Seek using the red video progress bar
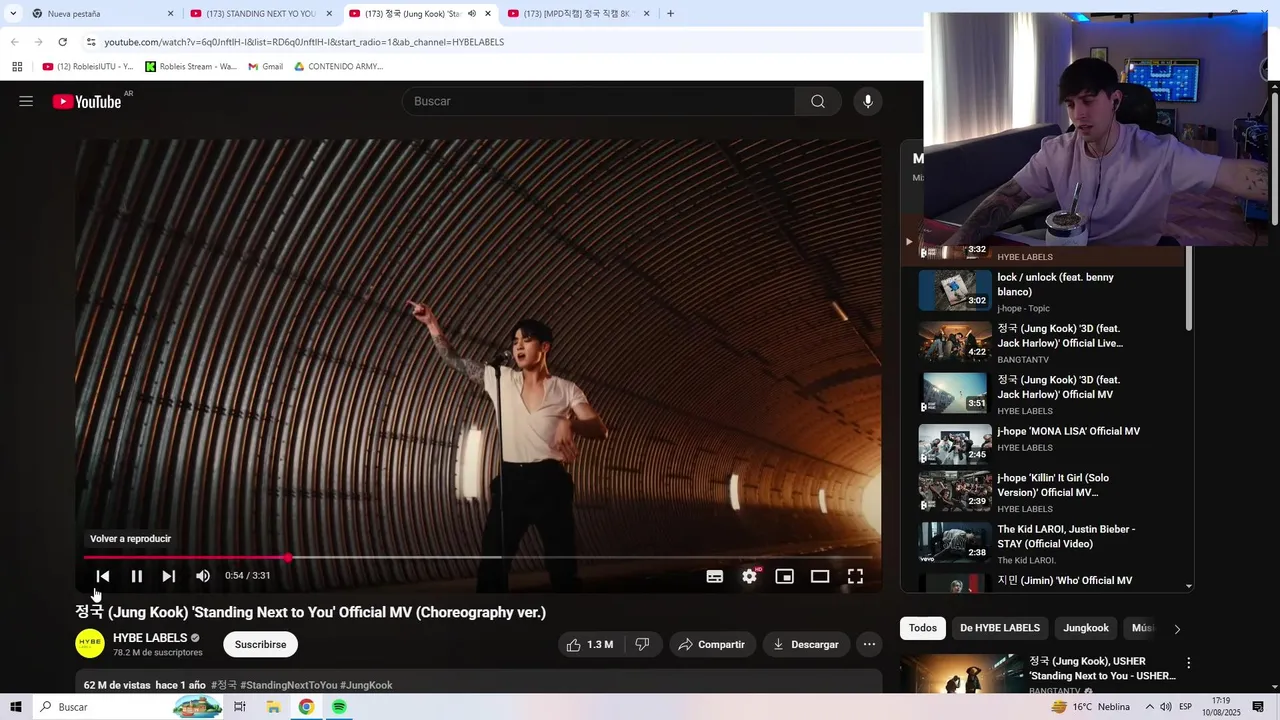The image size is (1280, 720). point(478,557)
